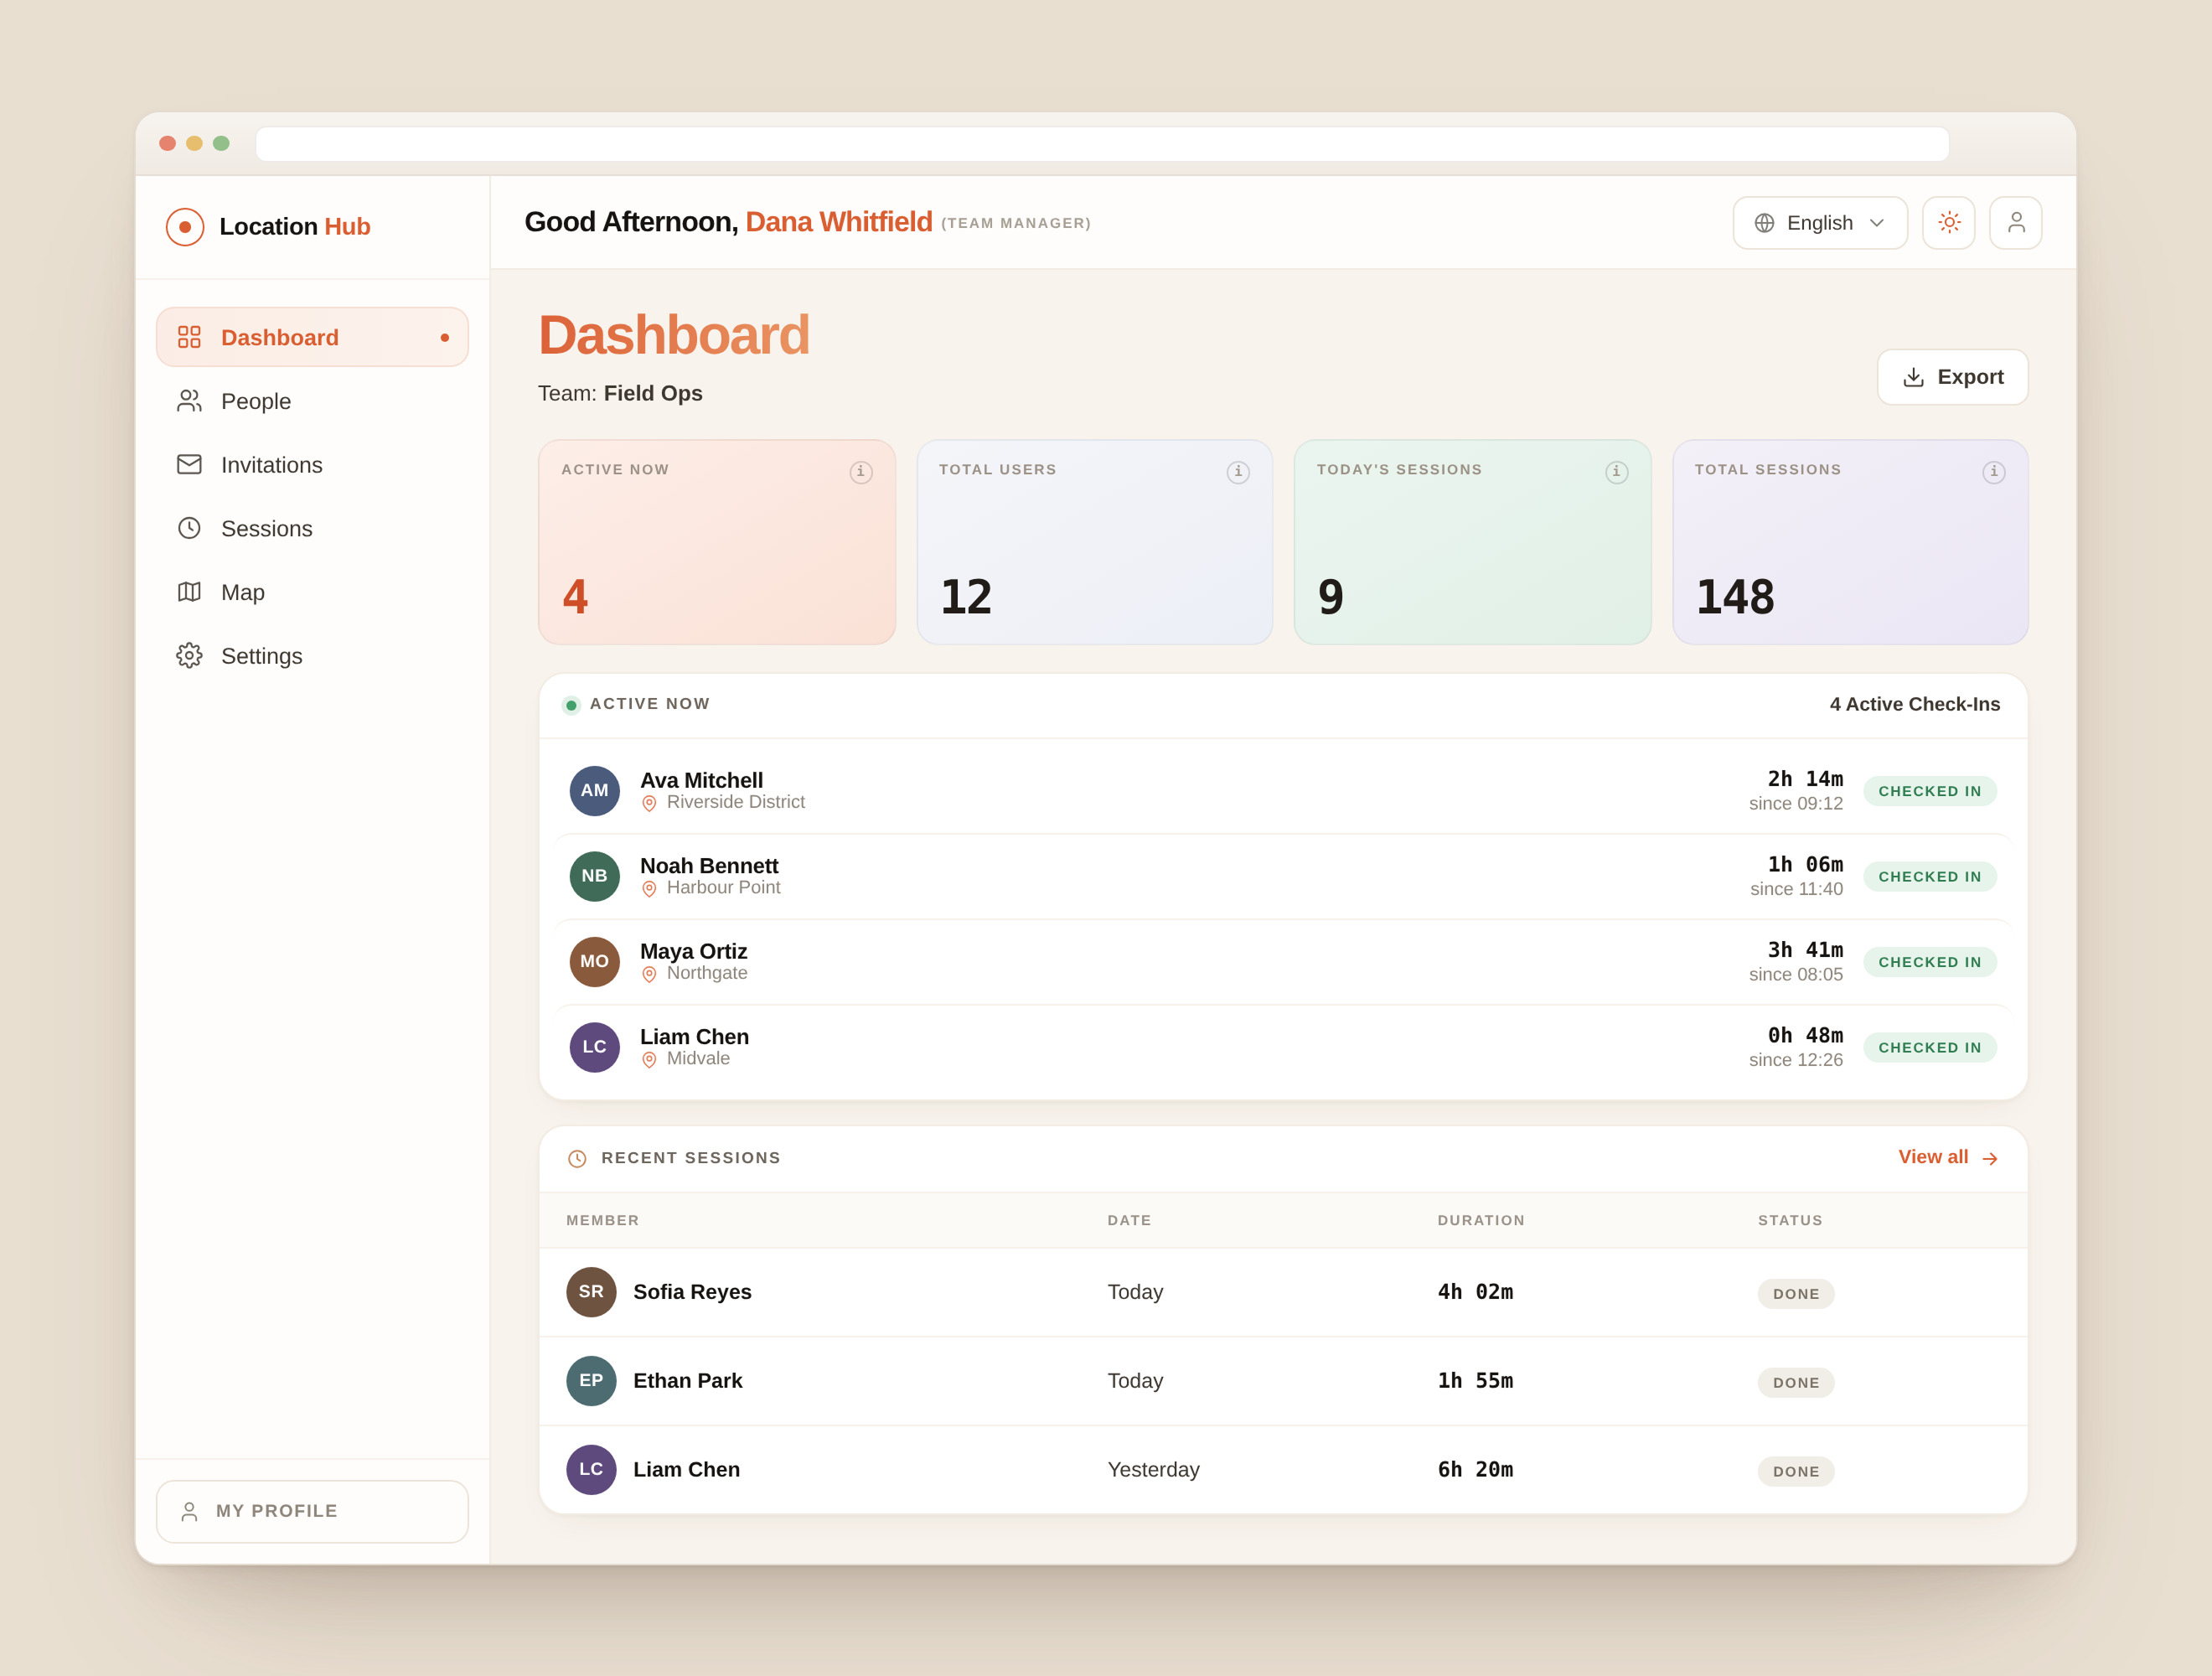Click Noah Bennett's Checked In badge
Image resolution: width=2212 pixels, height=1676 pixels.
click(x=1929, y=876)
